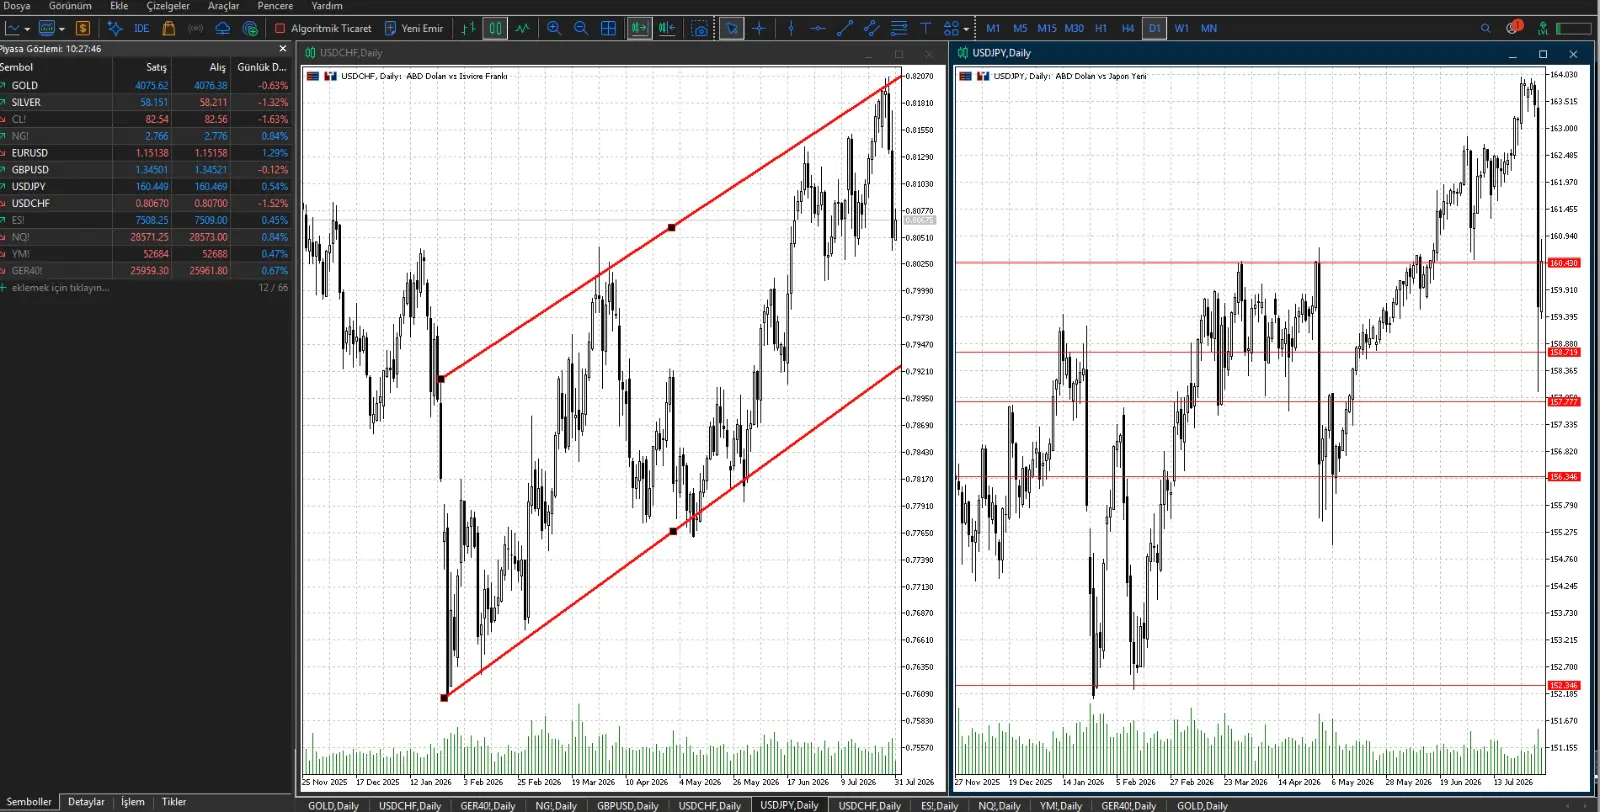This screenshot has height=812, width=1600.
Task: Select the vertical line drawing tool
Action: 791,28
